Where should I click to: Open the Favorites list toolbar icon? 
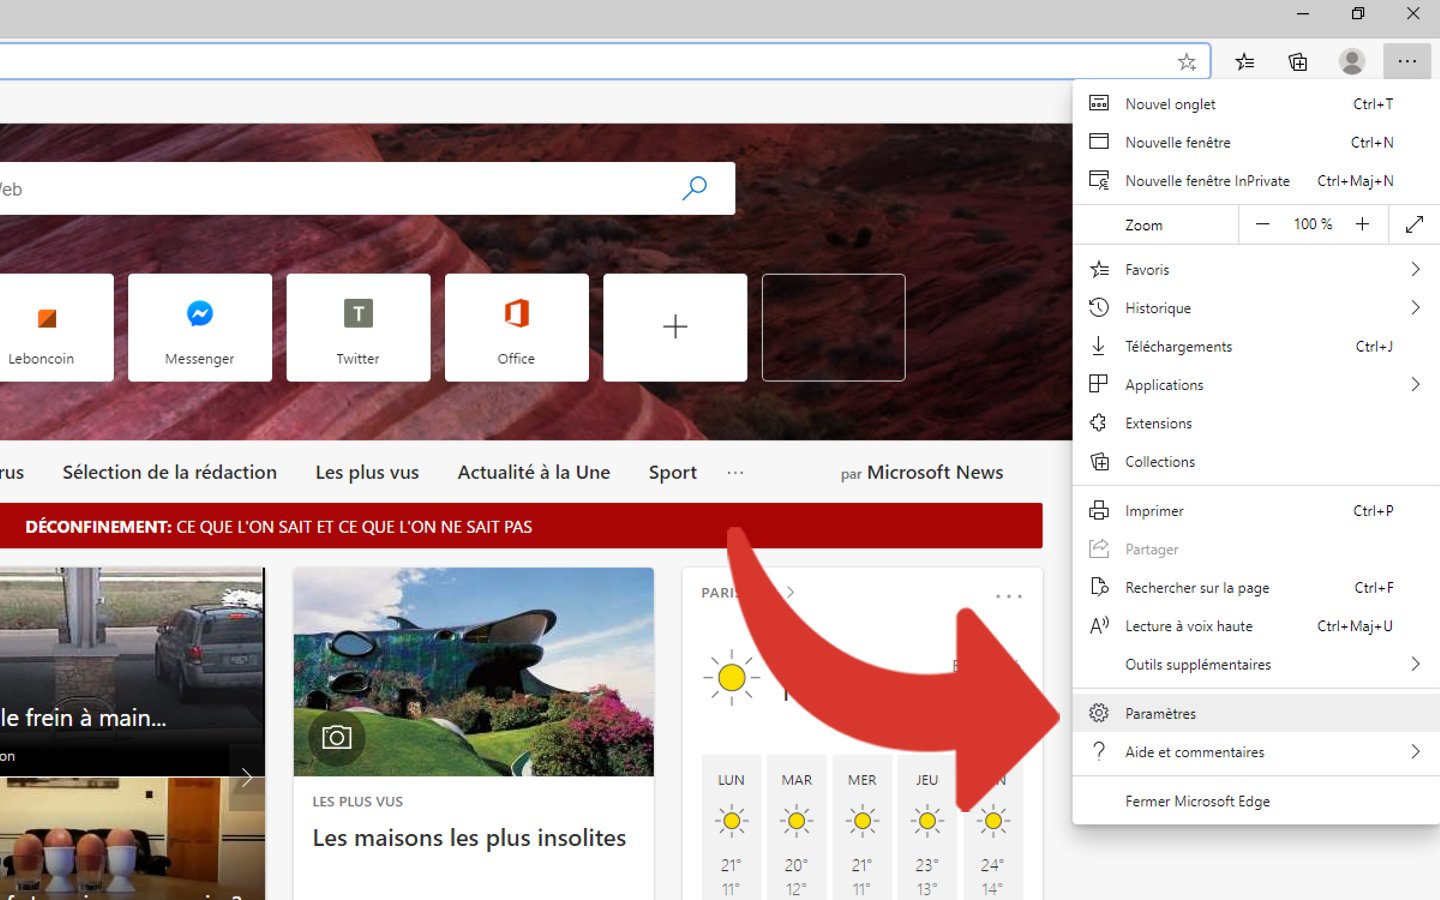pos(1245,62)
